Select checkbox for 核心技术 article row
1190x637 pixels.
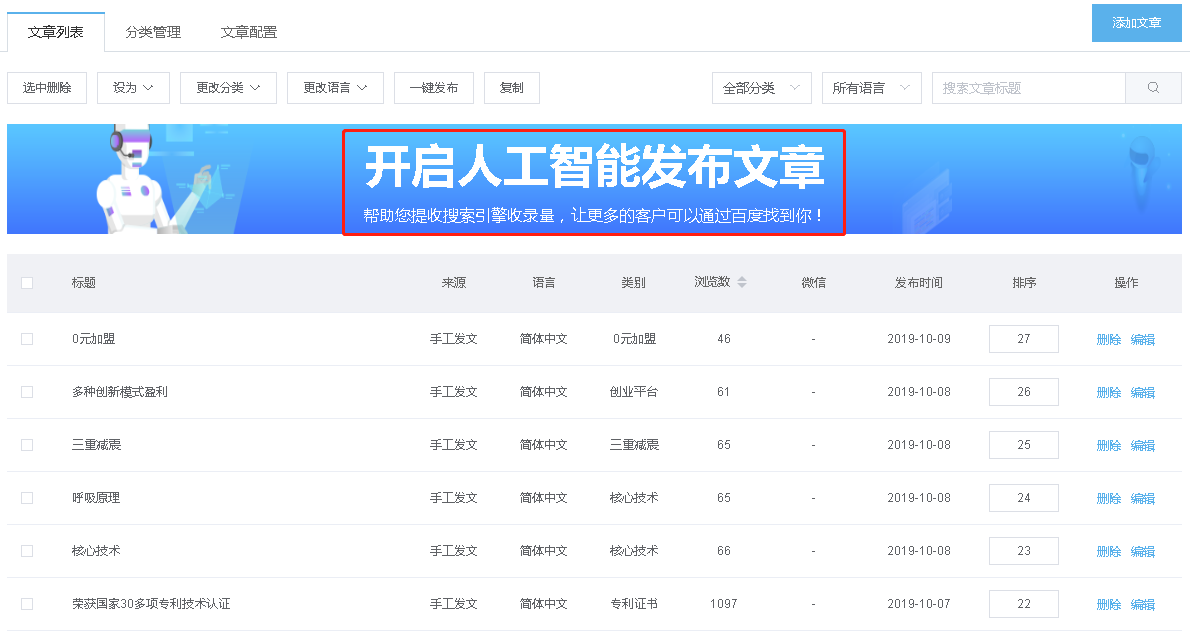27,551
